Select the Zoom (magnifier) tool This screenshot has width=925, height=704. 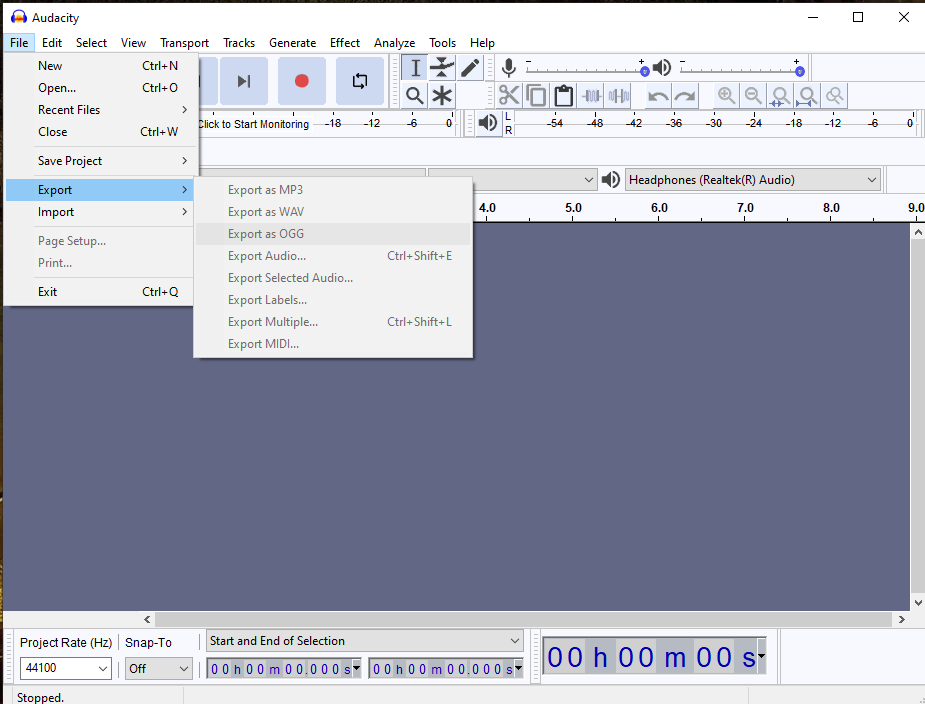pos(415,96)
